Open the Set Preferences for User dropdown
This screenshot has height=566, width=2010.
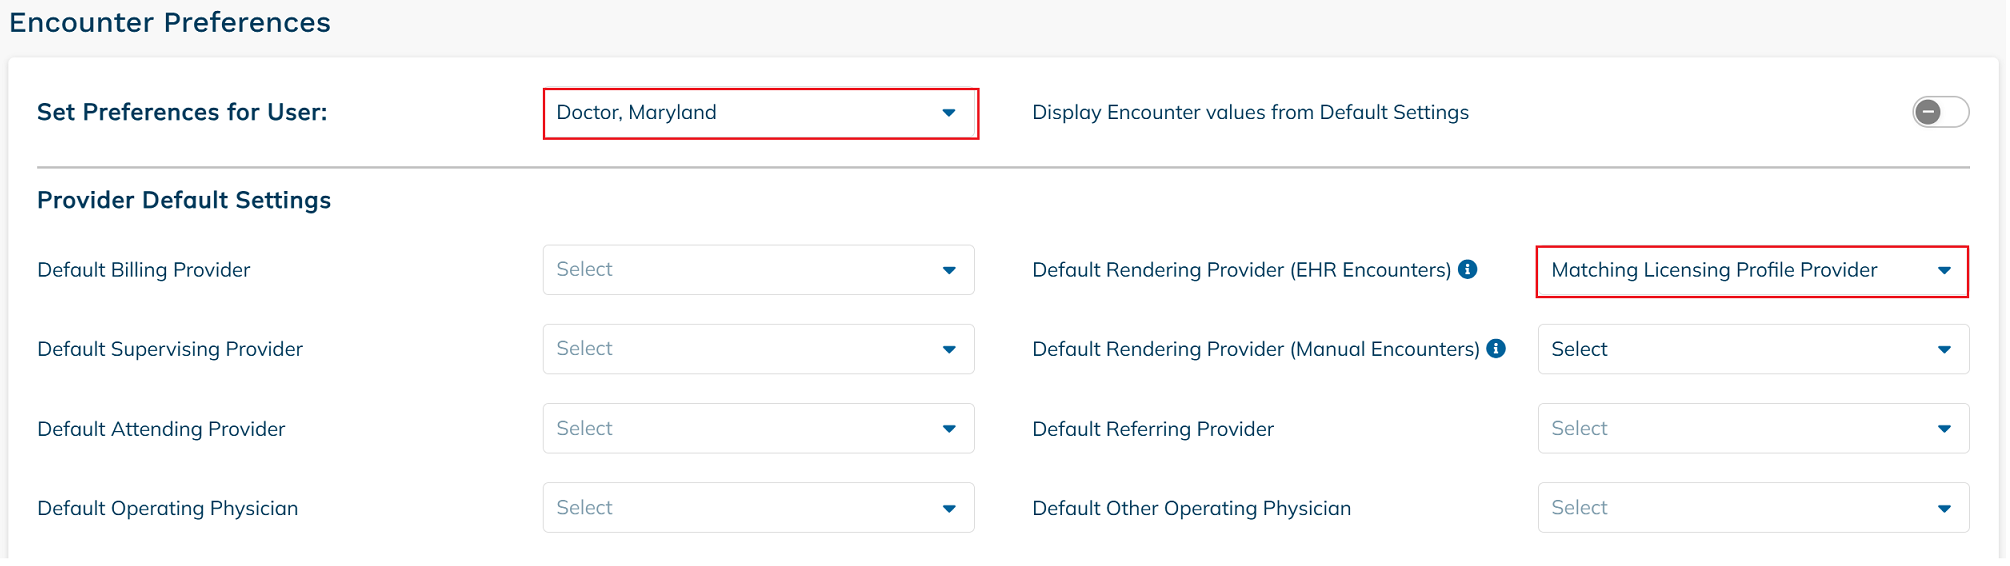click(759, 113)
